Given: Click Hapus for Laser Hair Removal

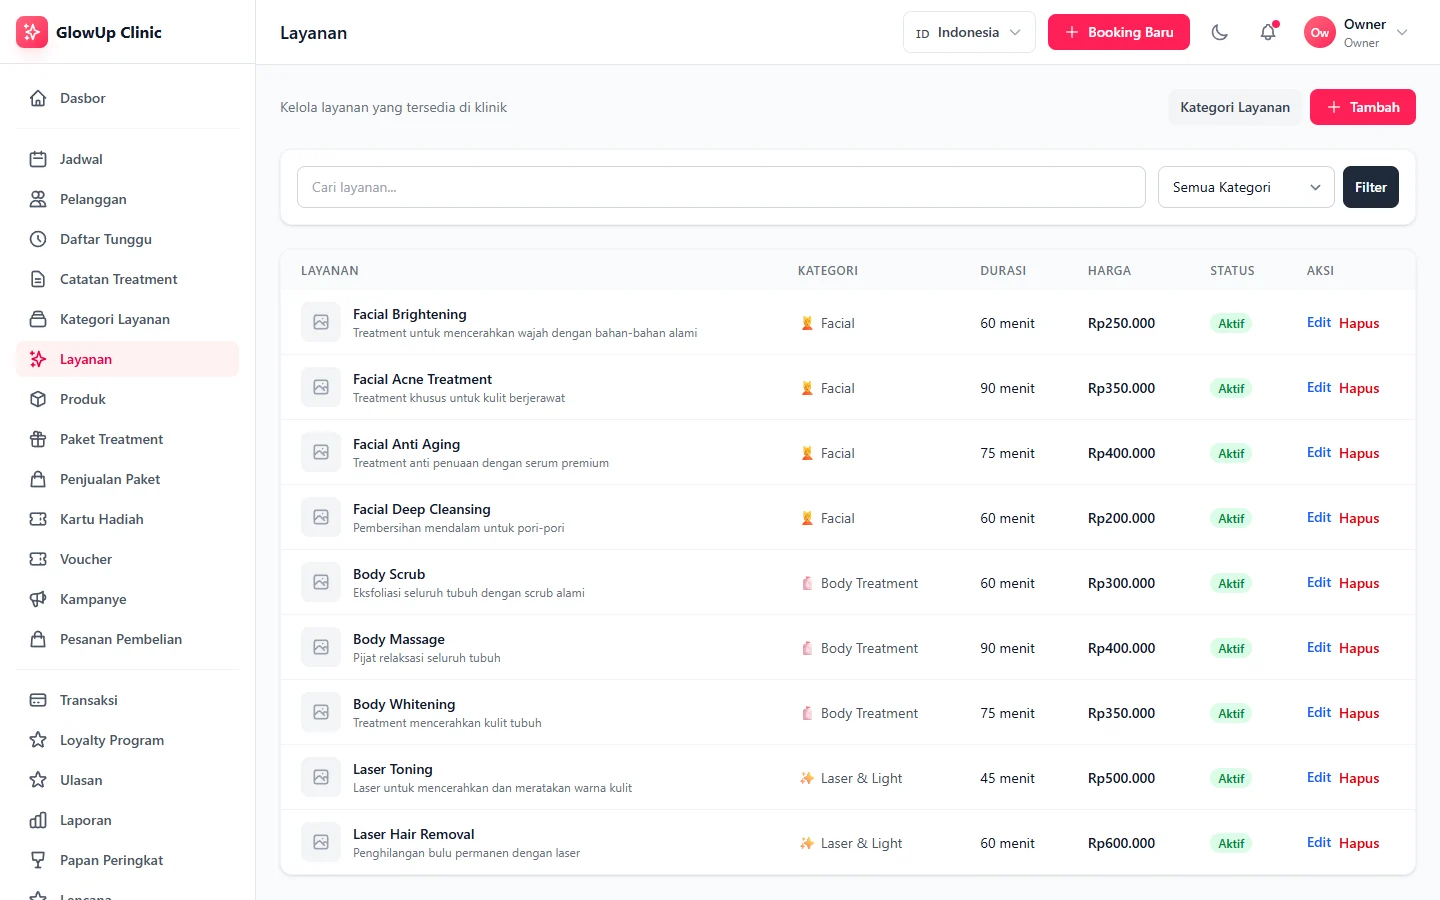Looking at the screenshot, I should click(1359, 843).
